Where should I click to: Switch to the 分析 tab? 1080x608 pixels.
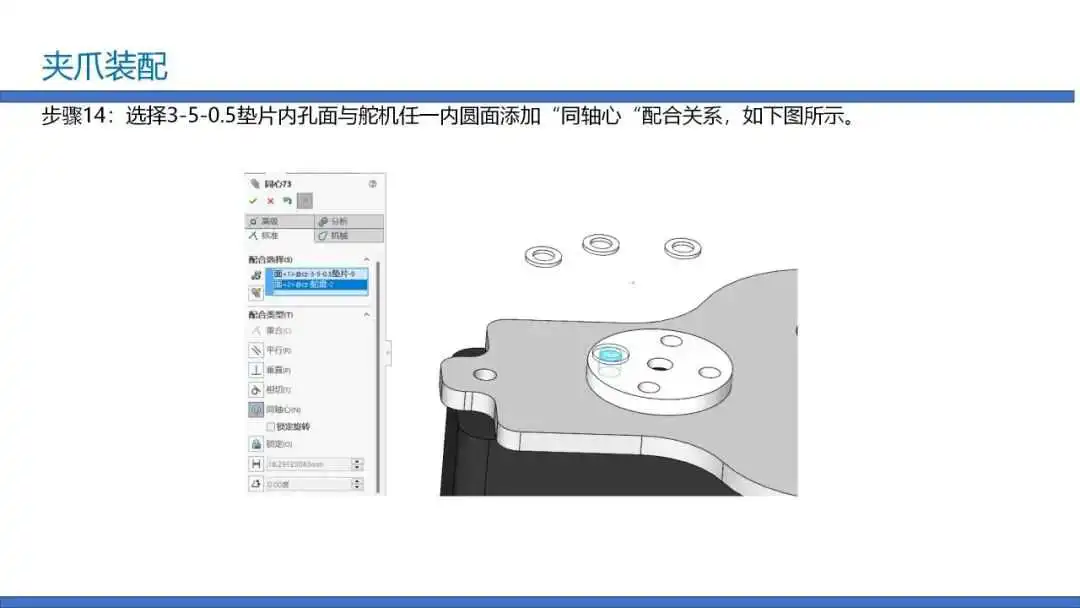349,221
